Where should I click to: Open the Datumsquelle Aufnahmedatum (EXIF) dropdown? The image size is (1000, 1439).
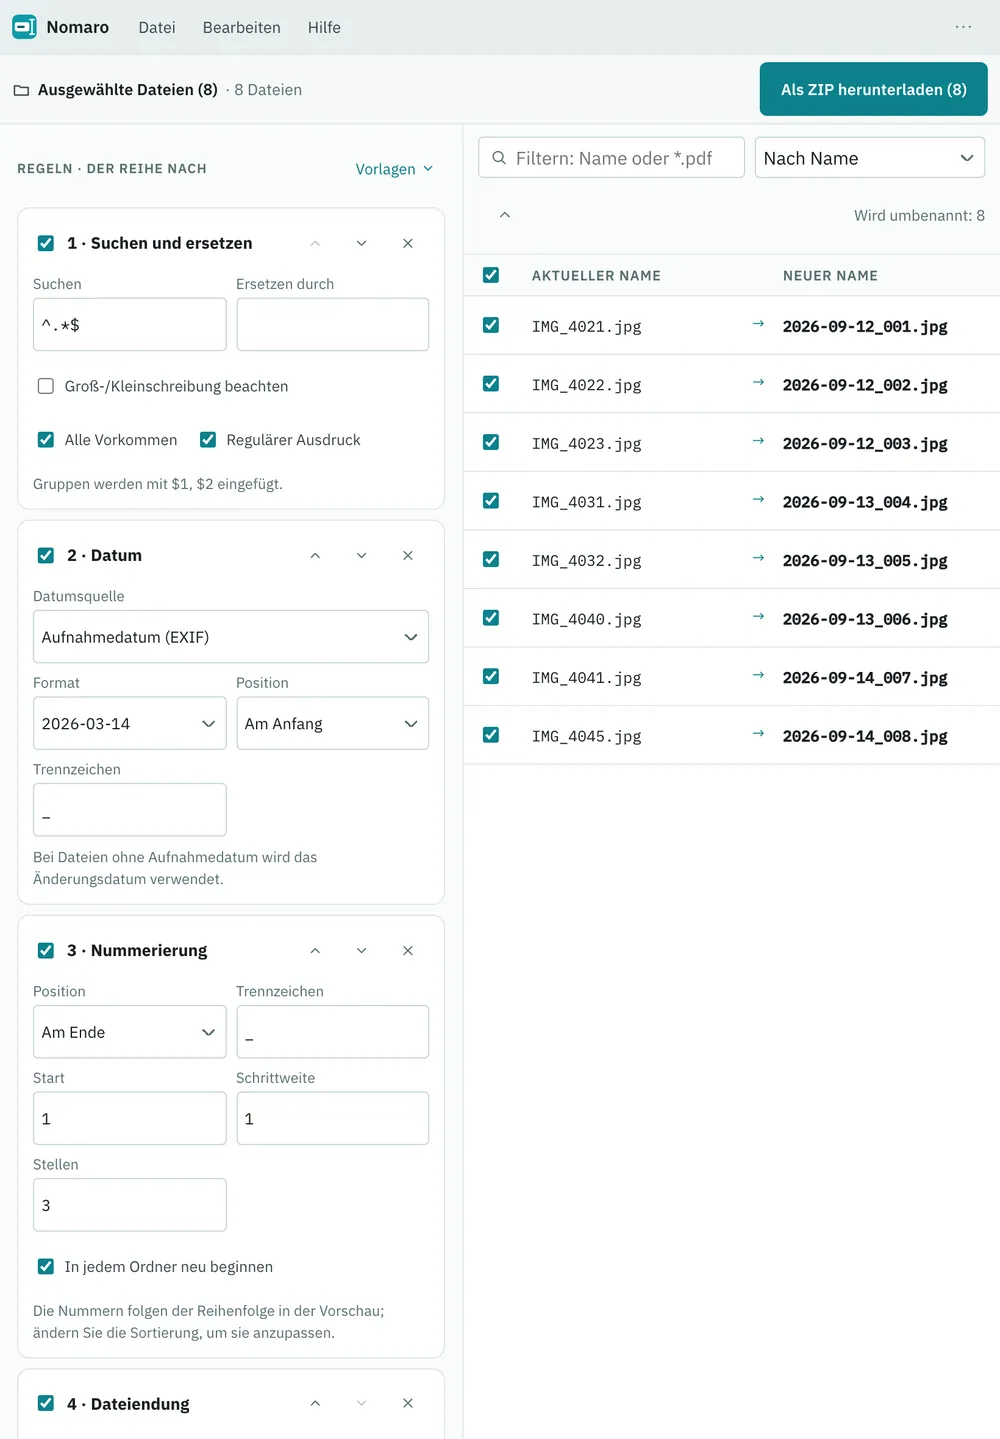[231, 637]
